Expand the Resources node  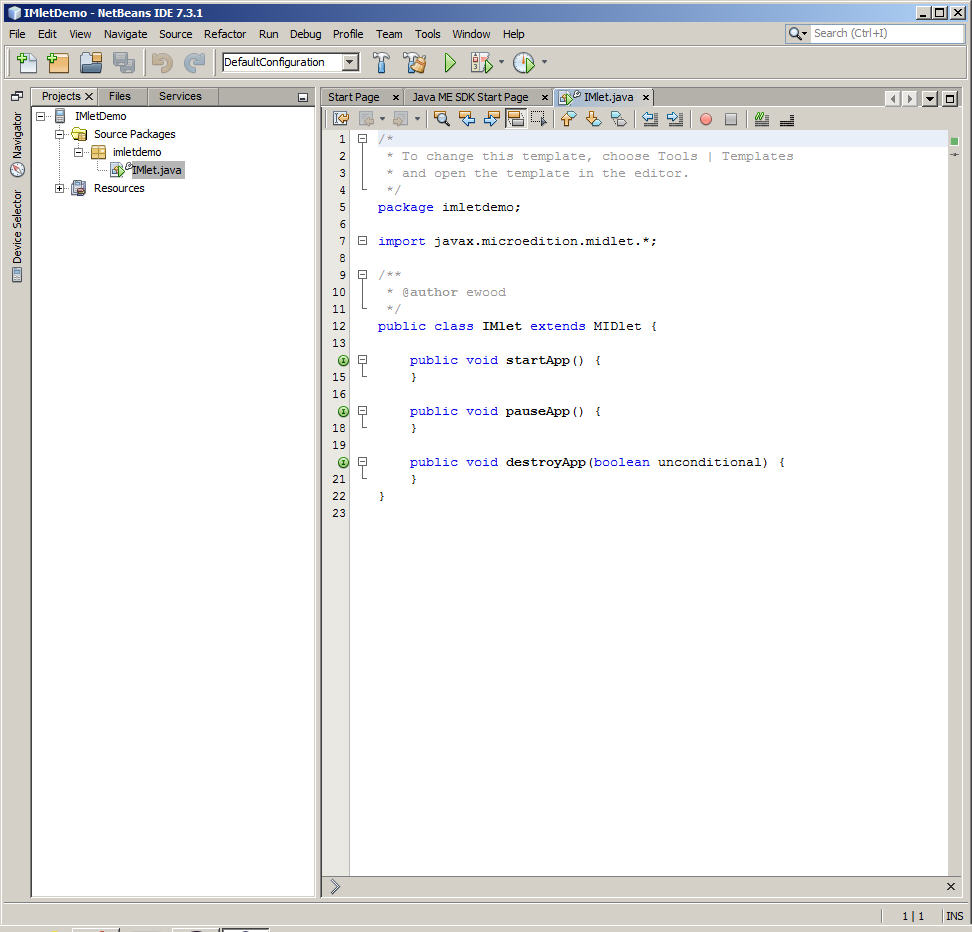coord(60,188)
